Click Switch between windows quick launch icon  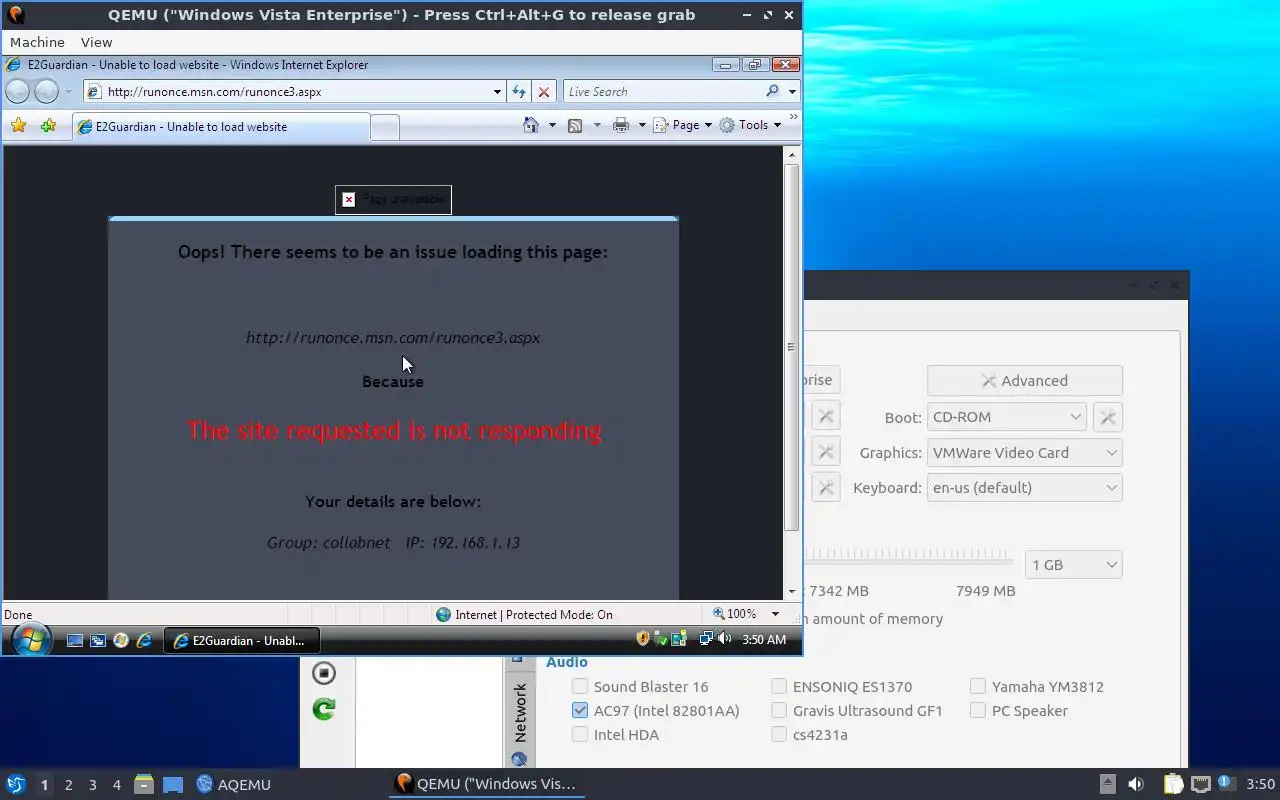coord(98,640)
